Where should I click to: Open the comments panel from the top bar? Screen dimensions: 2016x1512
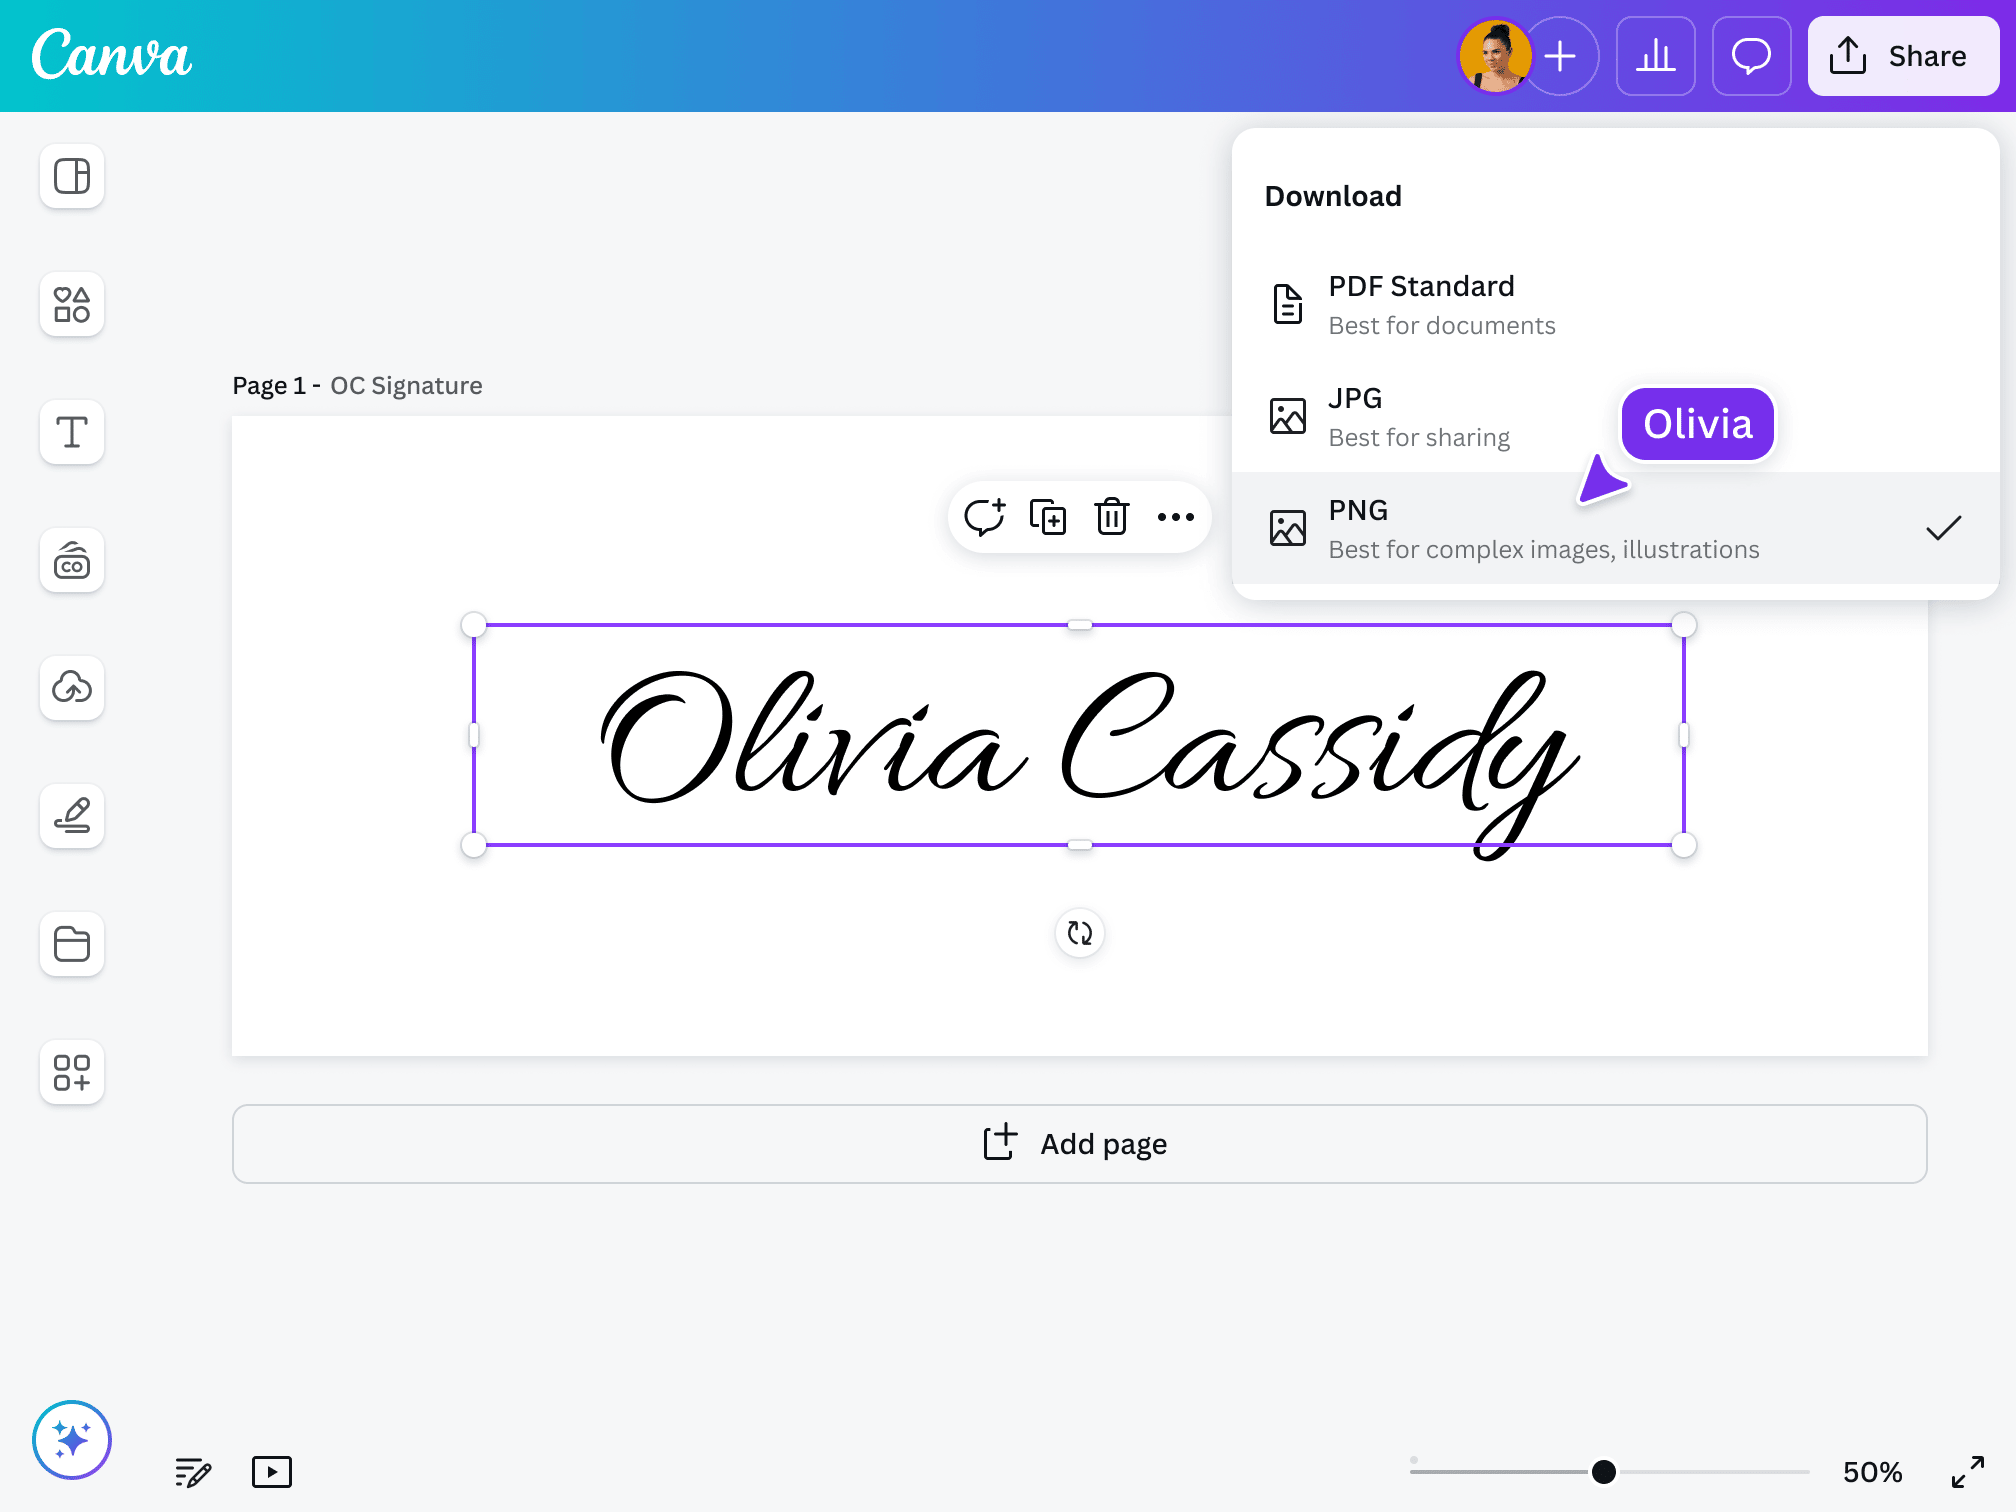coord(1751,56)
